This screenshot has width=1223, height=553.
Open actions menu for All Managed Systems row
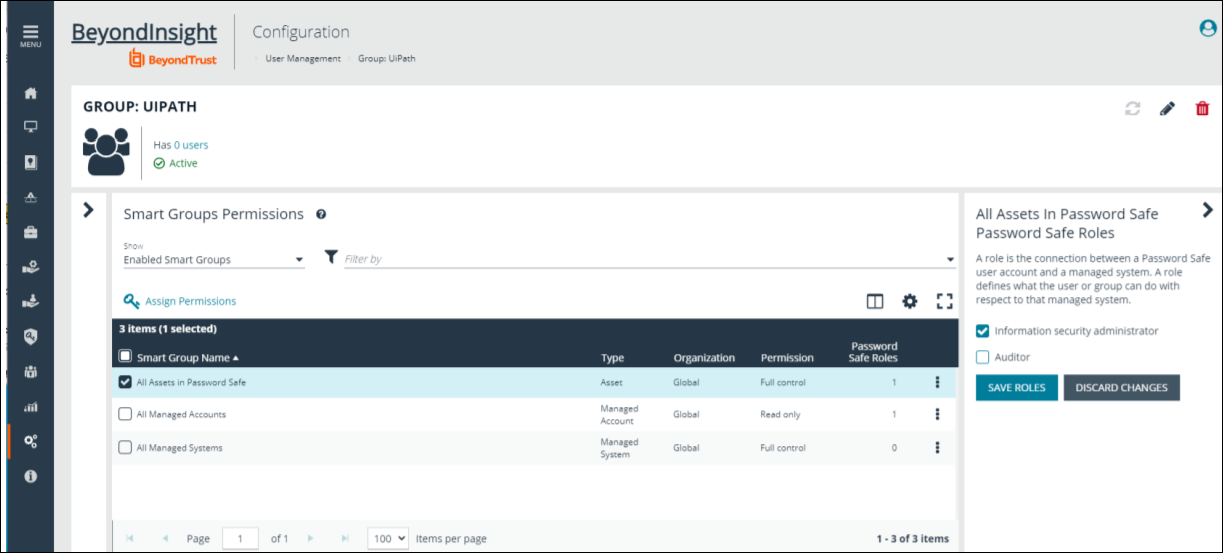tap(937, 447)
